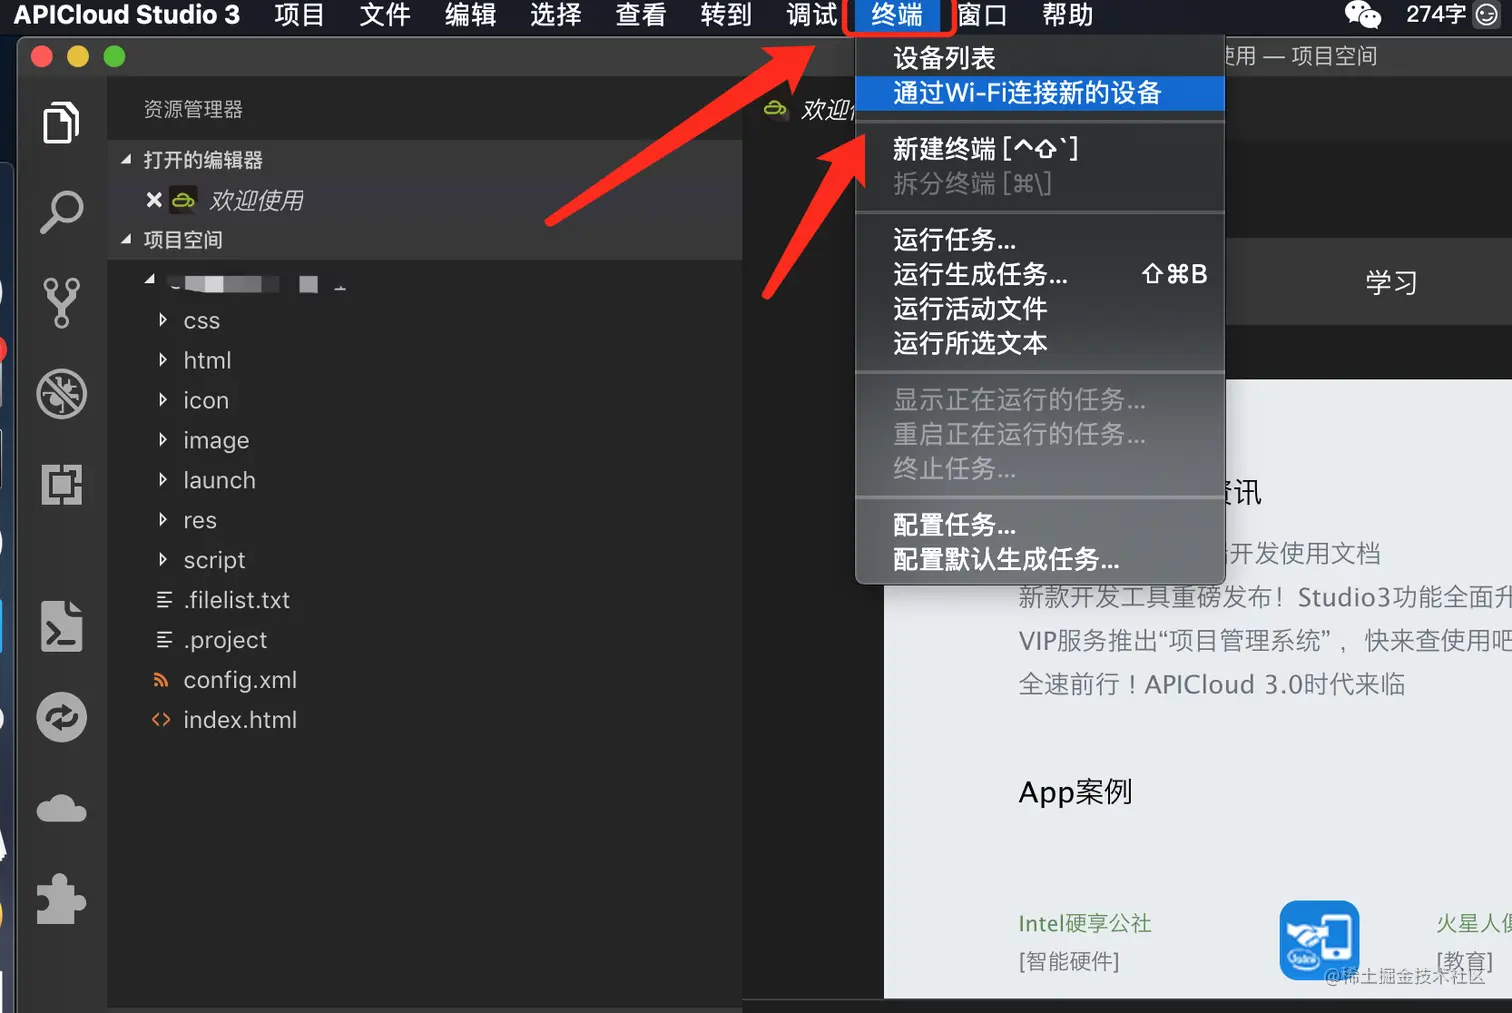Click the .project lines file icon
1512x1013 pixels.
coord(164,640)
